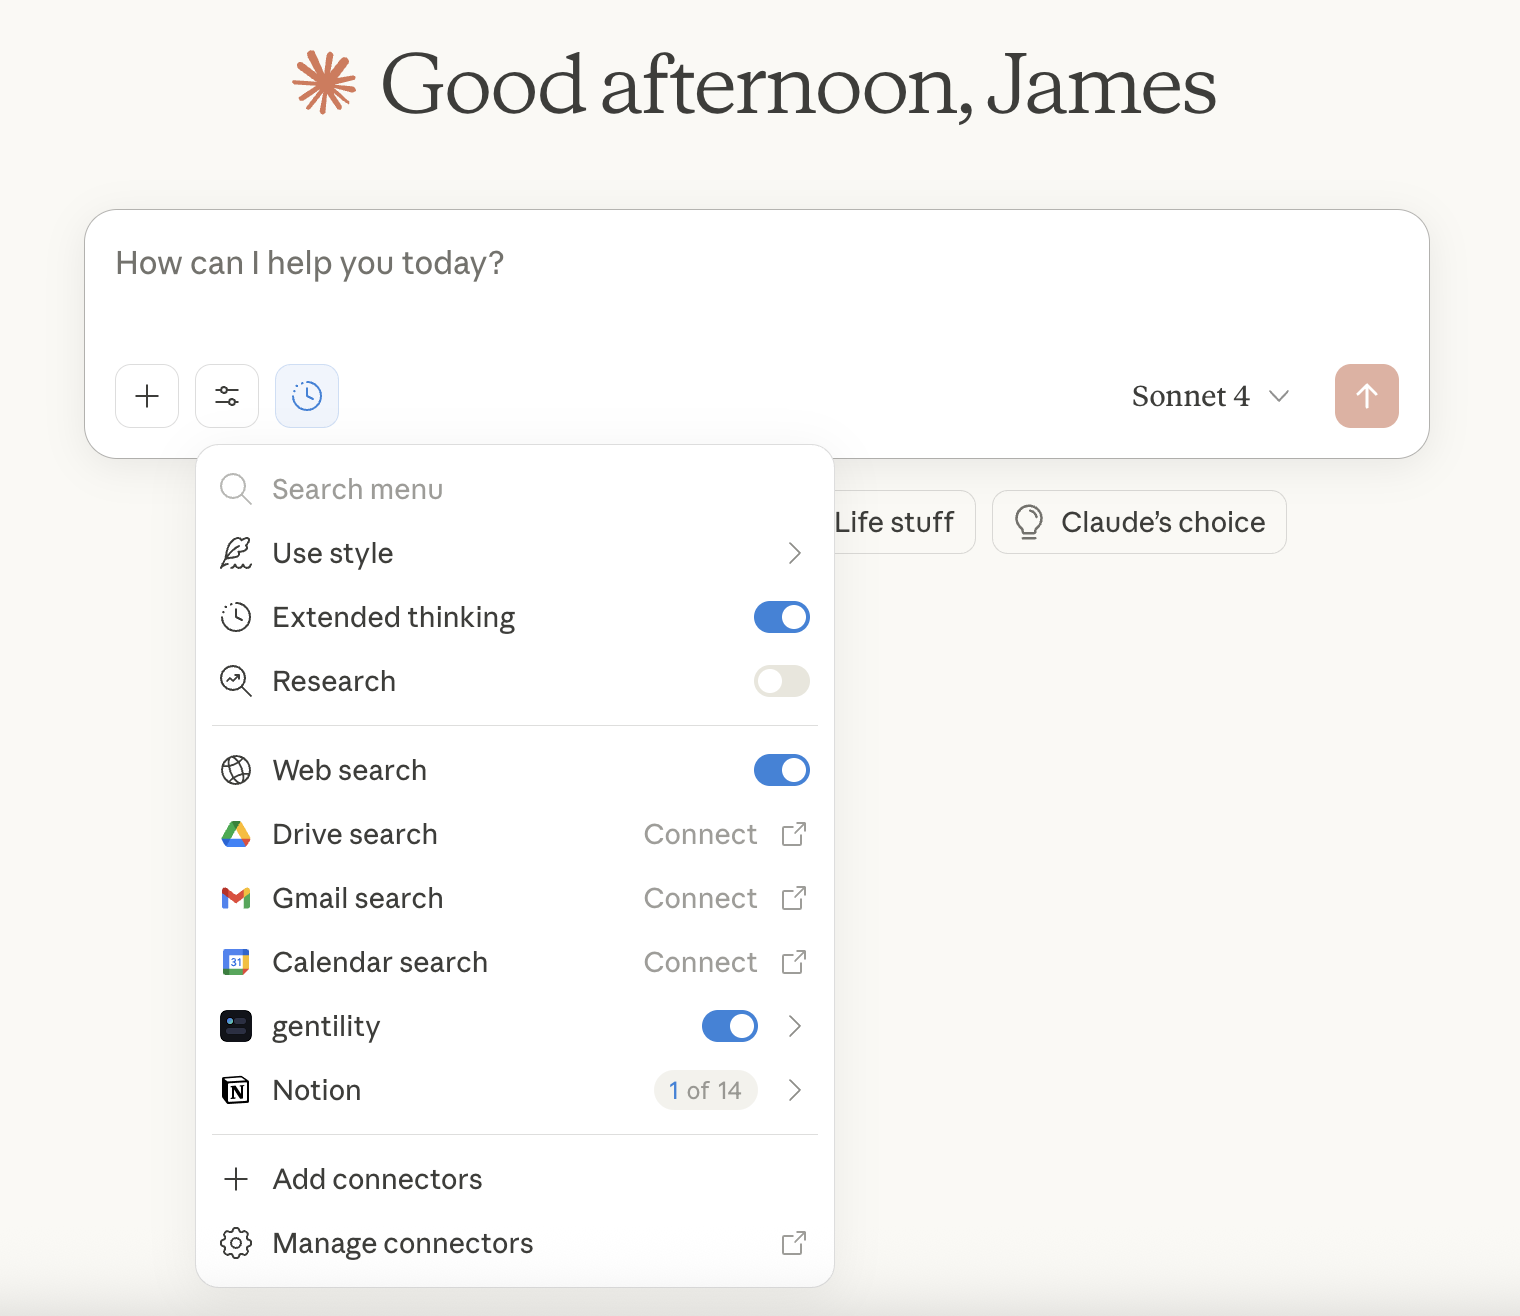Switch off the gentility connector toggle
Viewport: 1520px width, 1316px height.
(729, 1026)
